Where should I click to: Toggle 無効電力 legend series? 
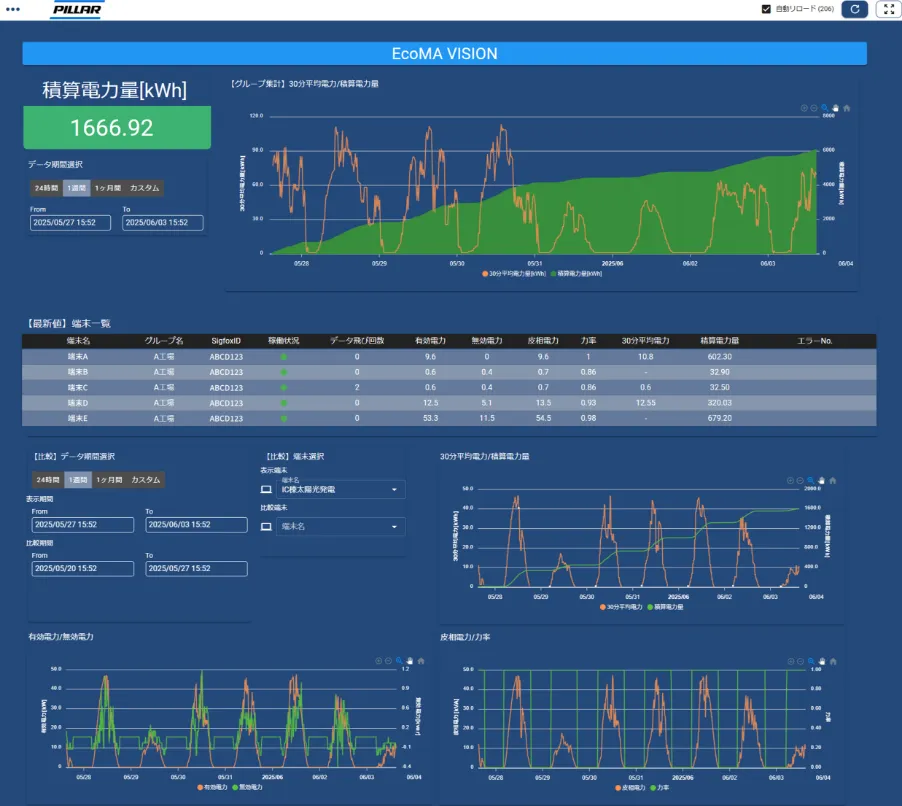coord(247,787)
